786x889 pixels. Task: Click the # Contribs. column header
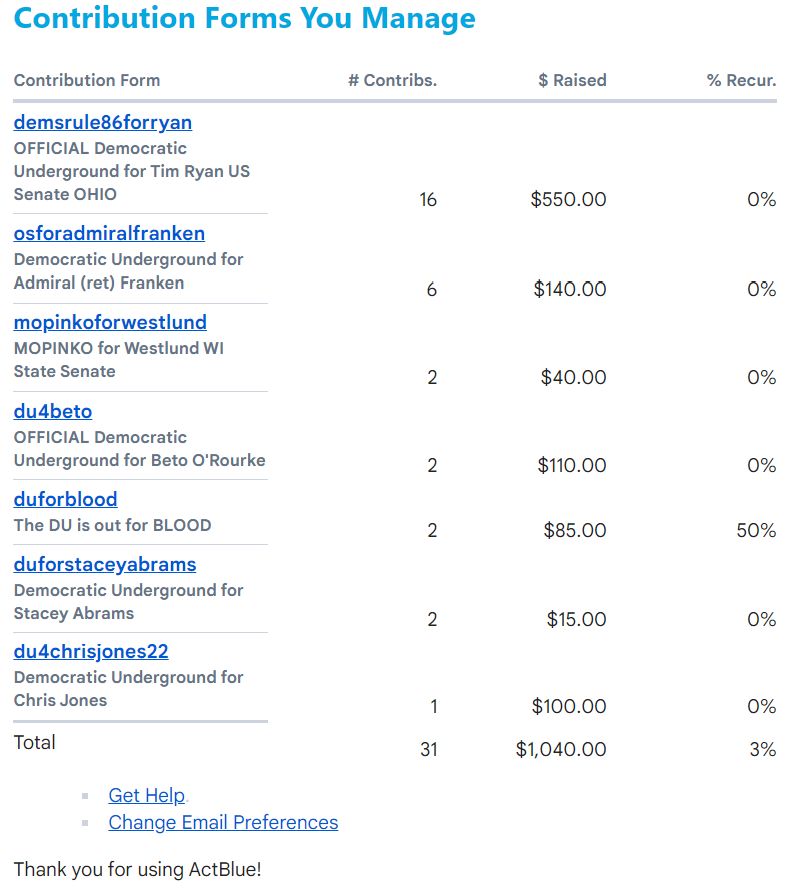(x=392, y=81)
